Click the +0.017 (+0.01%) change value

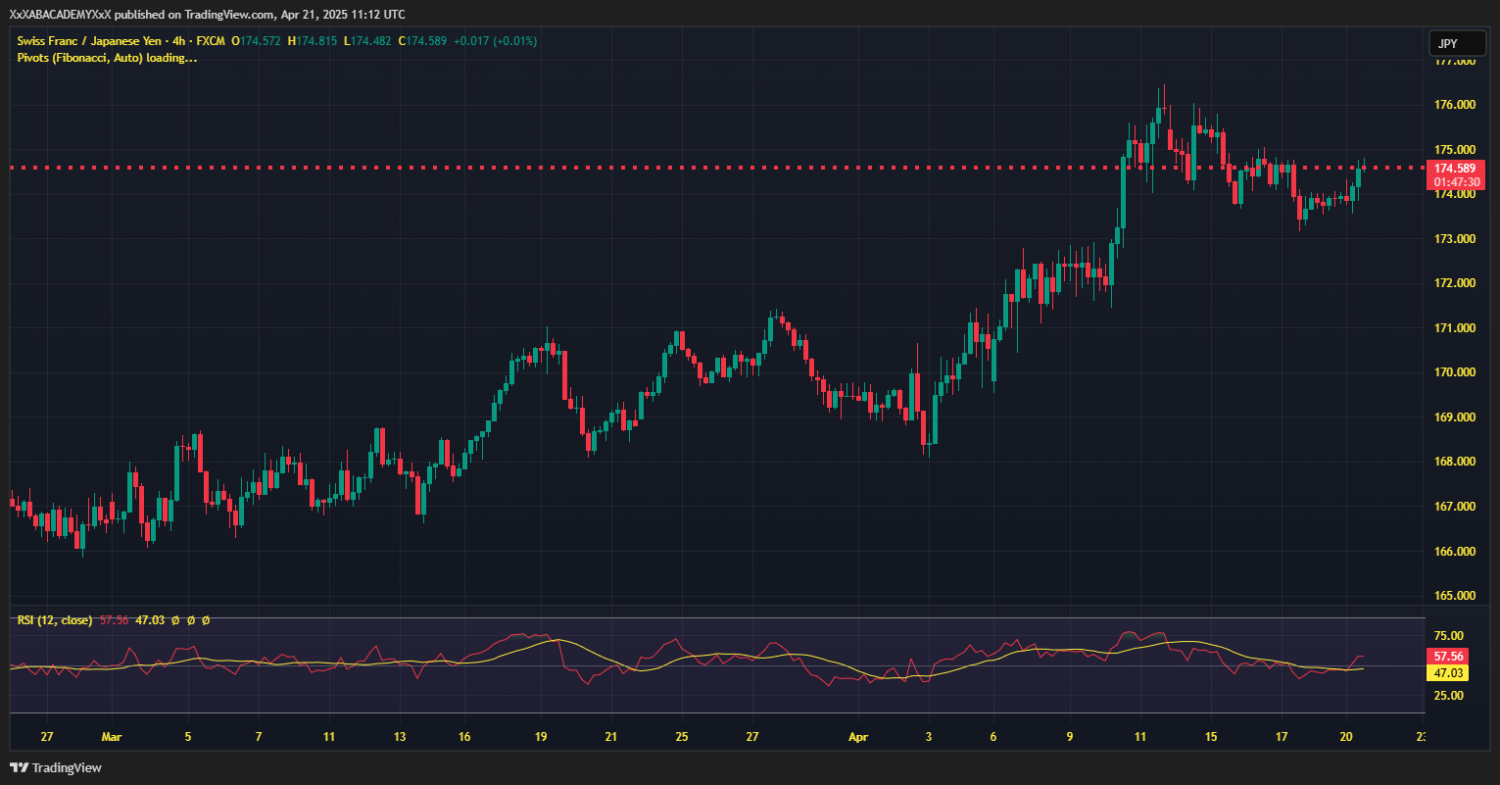point(495,41)
